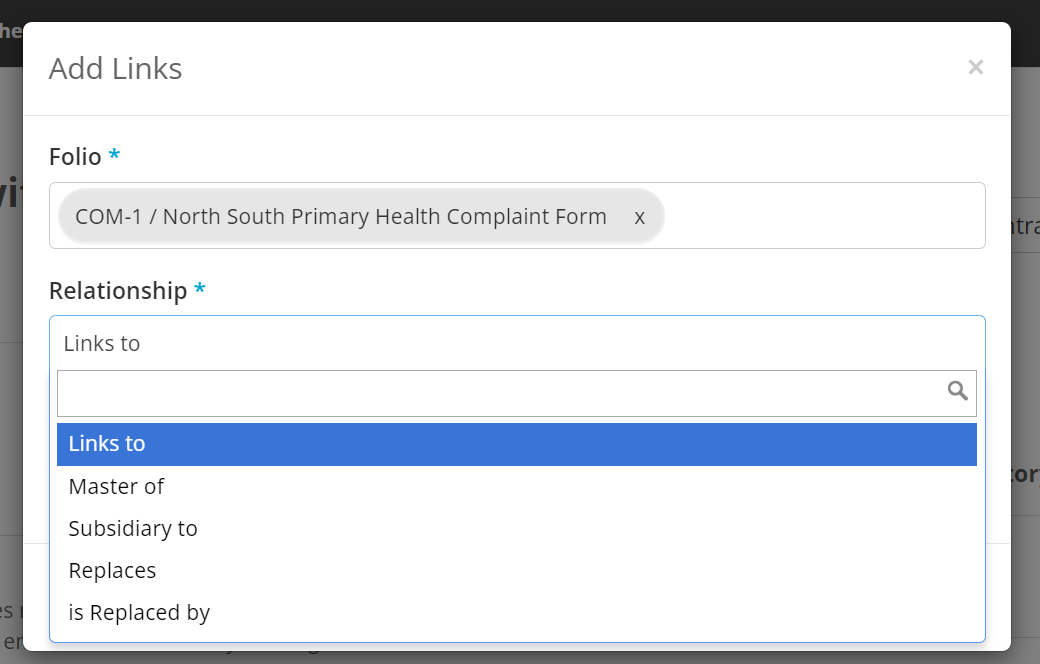
Task: Click the 'Folio' field label
Action: [73, 156]
